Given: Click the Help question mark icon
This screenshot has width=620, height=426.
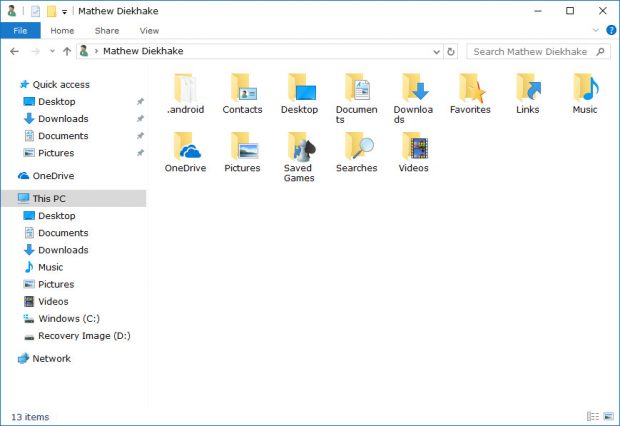Looking at the screenshot, I should 611,30.
